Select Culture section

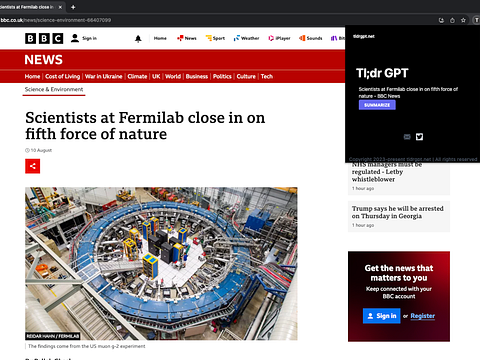(246, 76)
